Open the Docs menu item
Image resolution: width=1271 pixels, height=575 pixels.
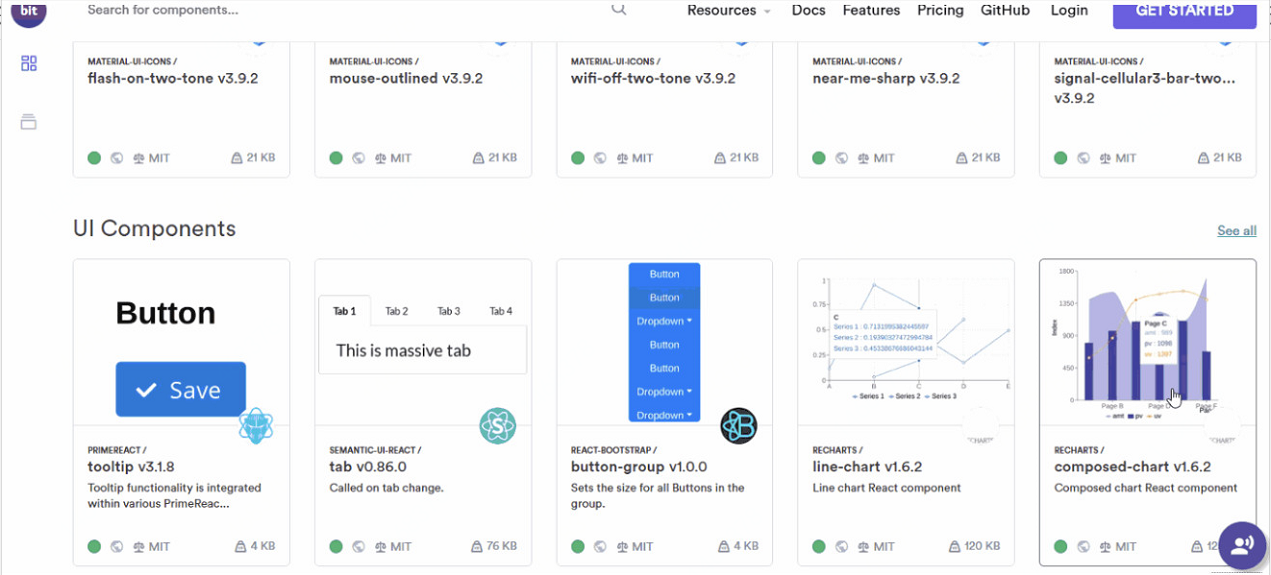tap(809, 10)
